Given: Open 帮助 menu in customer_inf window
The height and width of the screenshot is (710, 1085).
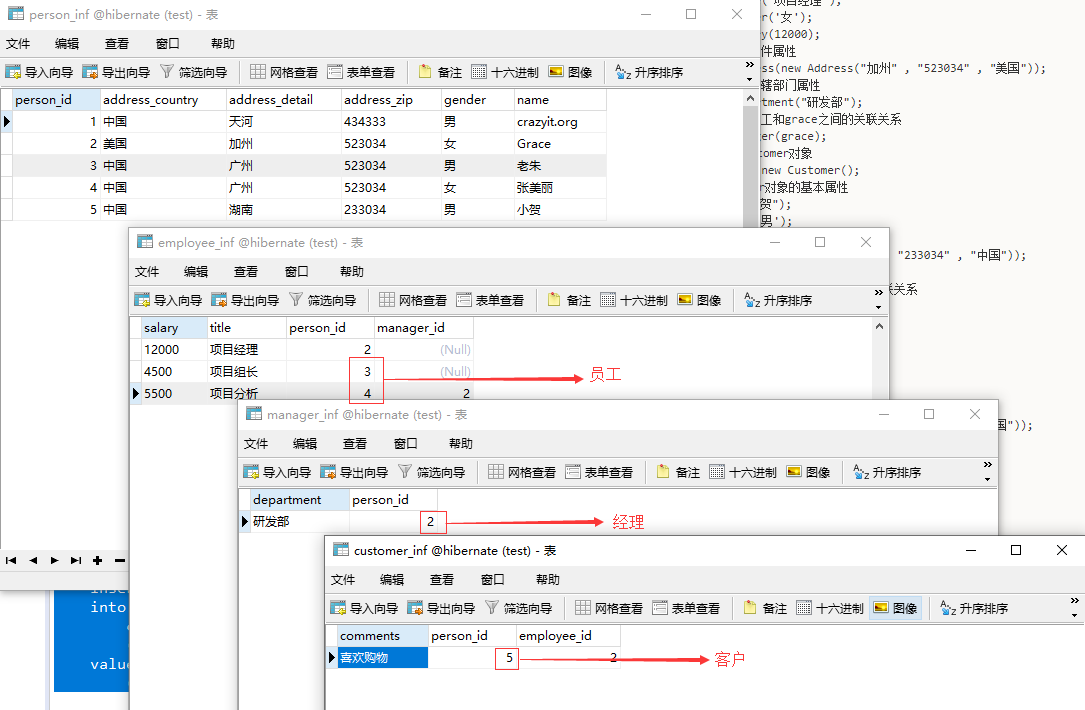Looking at the screenshot, I should (547, 580).
